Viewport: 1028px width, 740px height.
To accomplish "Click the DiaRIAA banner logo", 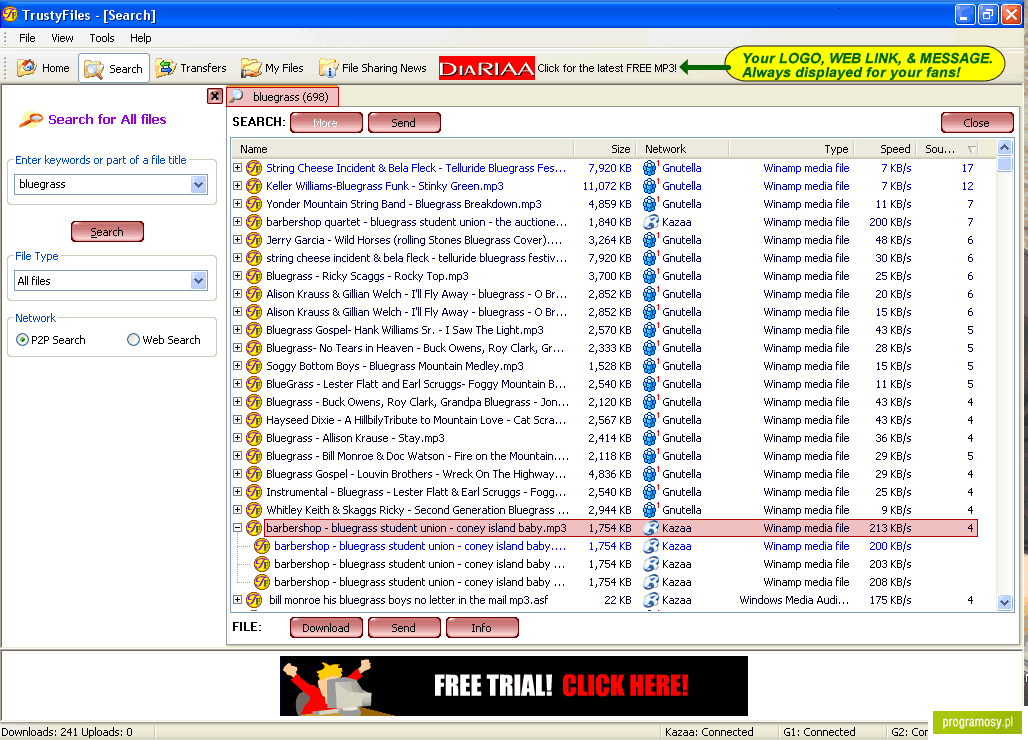I will tap(486, 68).
